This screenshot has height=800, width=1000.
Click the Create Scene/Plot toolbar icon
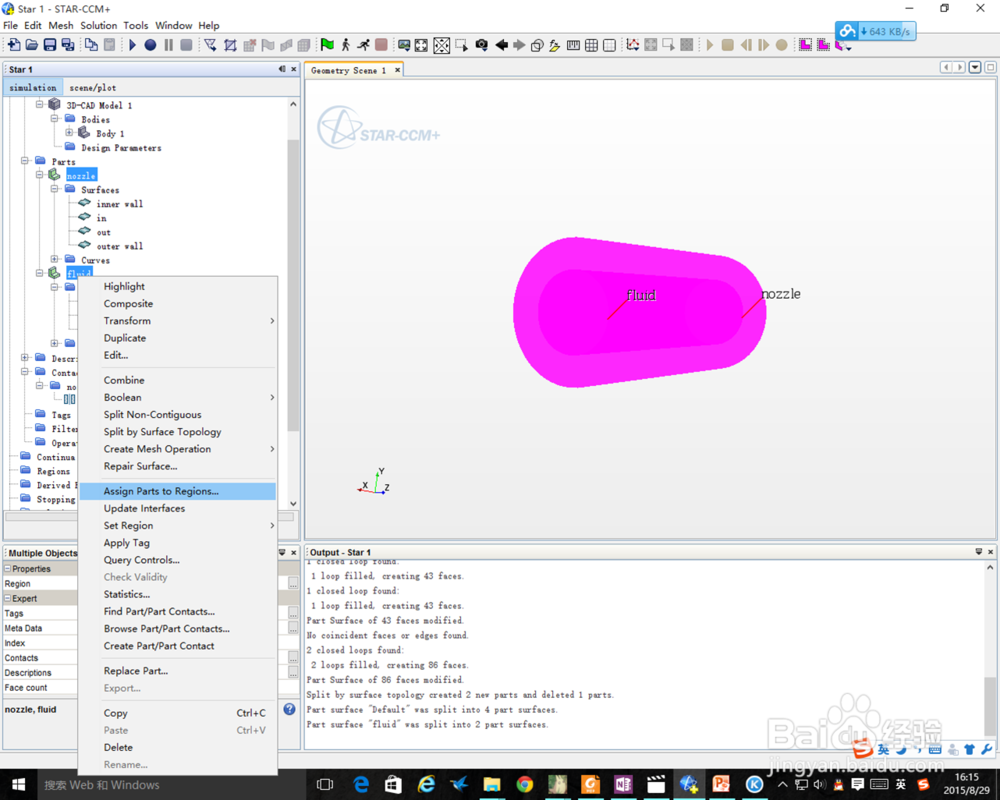tap(404, 45)
